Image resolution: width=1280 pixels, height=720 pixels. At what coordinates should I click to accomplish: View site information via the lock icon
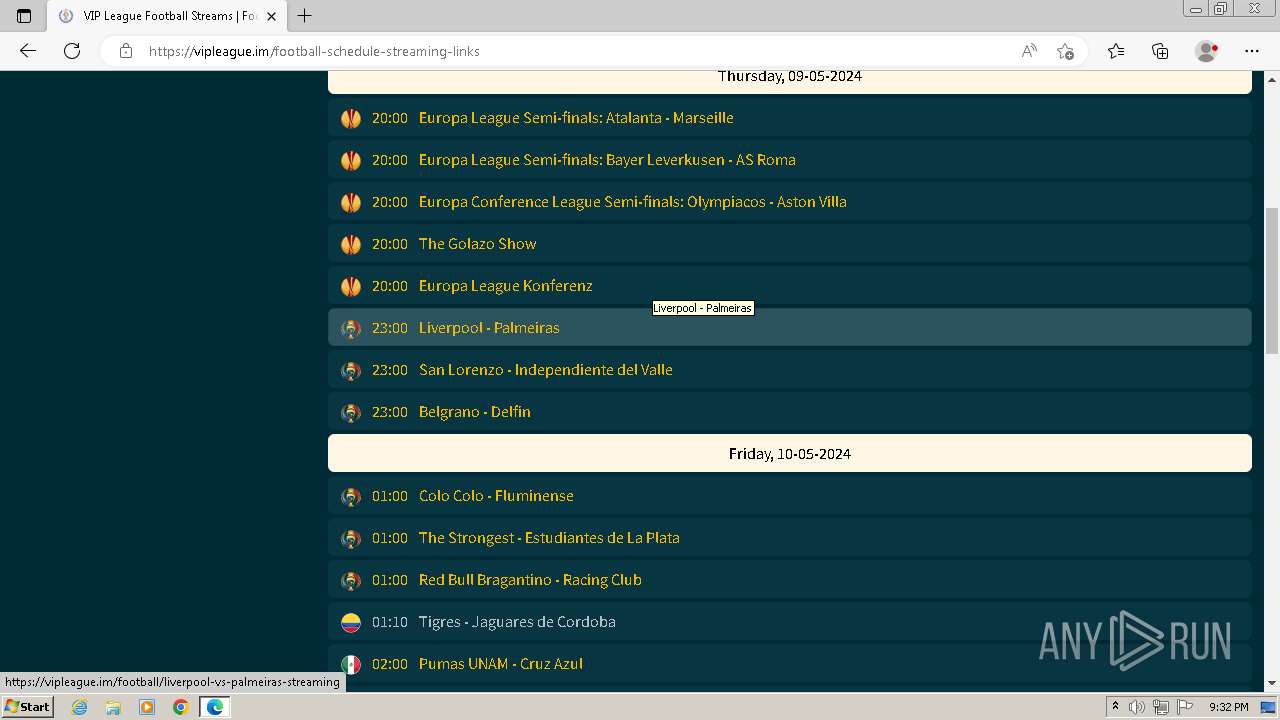(x=126, y=51)
